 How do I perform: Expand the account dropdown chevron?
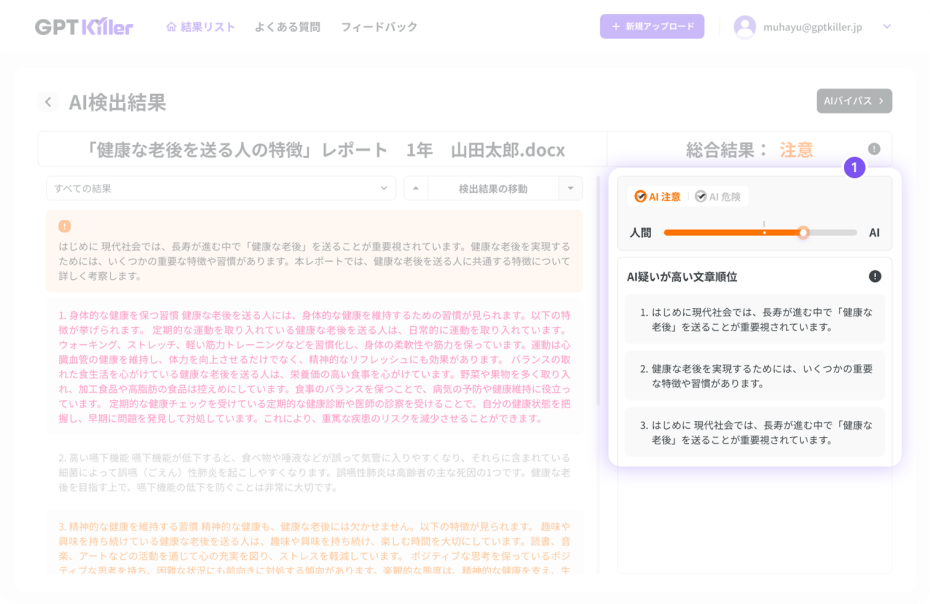(887, 27)
